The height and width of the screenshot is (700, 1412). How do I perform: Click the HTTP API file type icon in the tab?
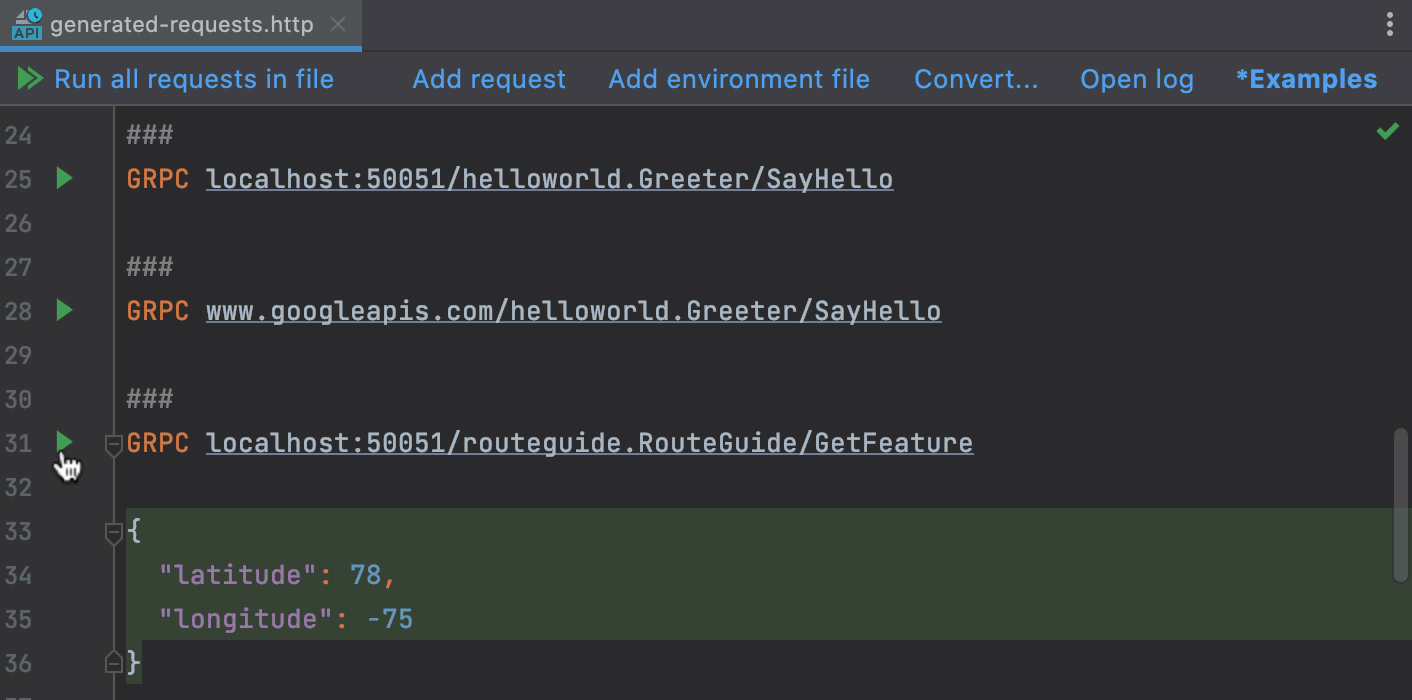(25, 24)
